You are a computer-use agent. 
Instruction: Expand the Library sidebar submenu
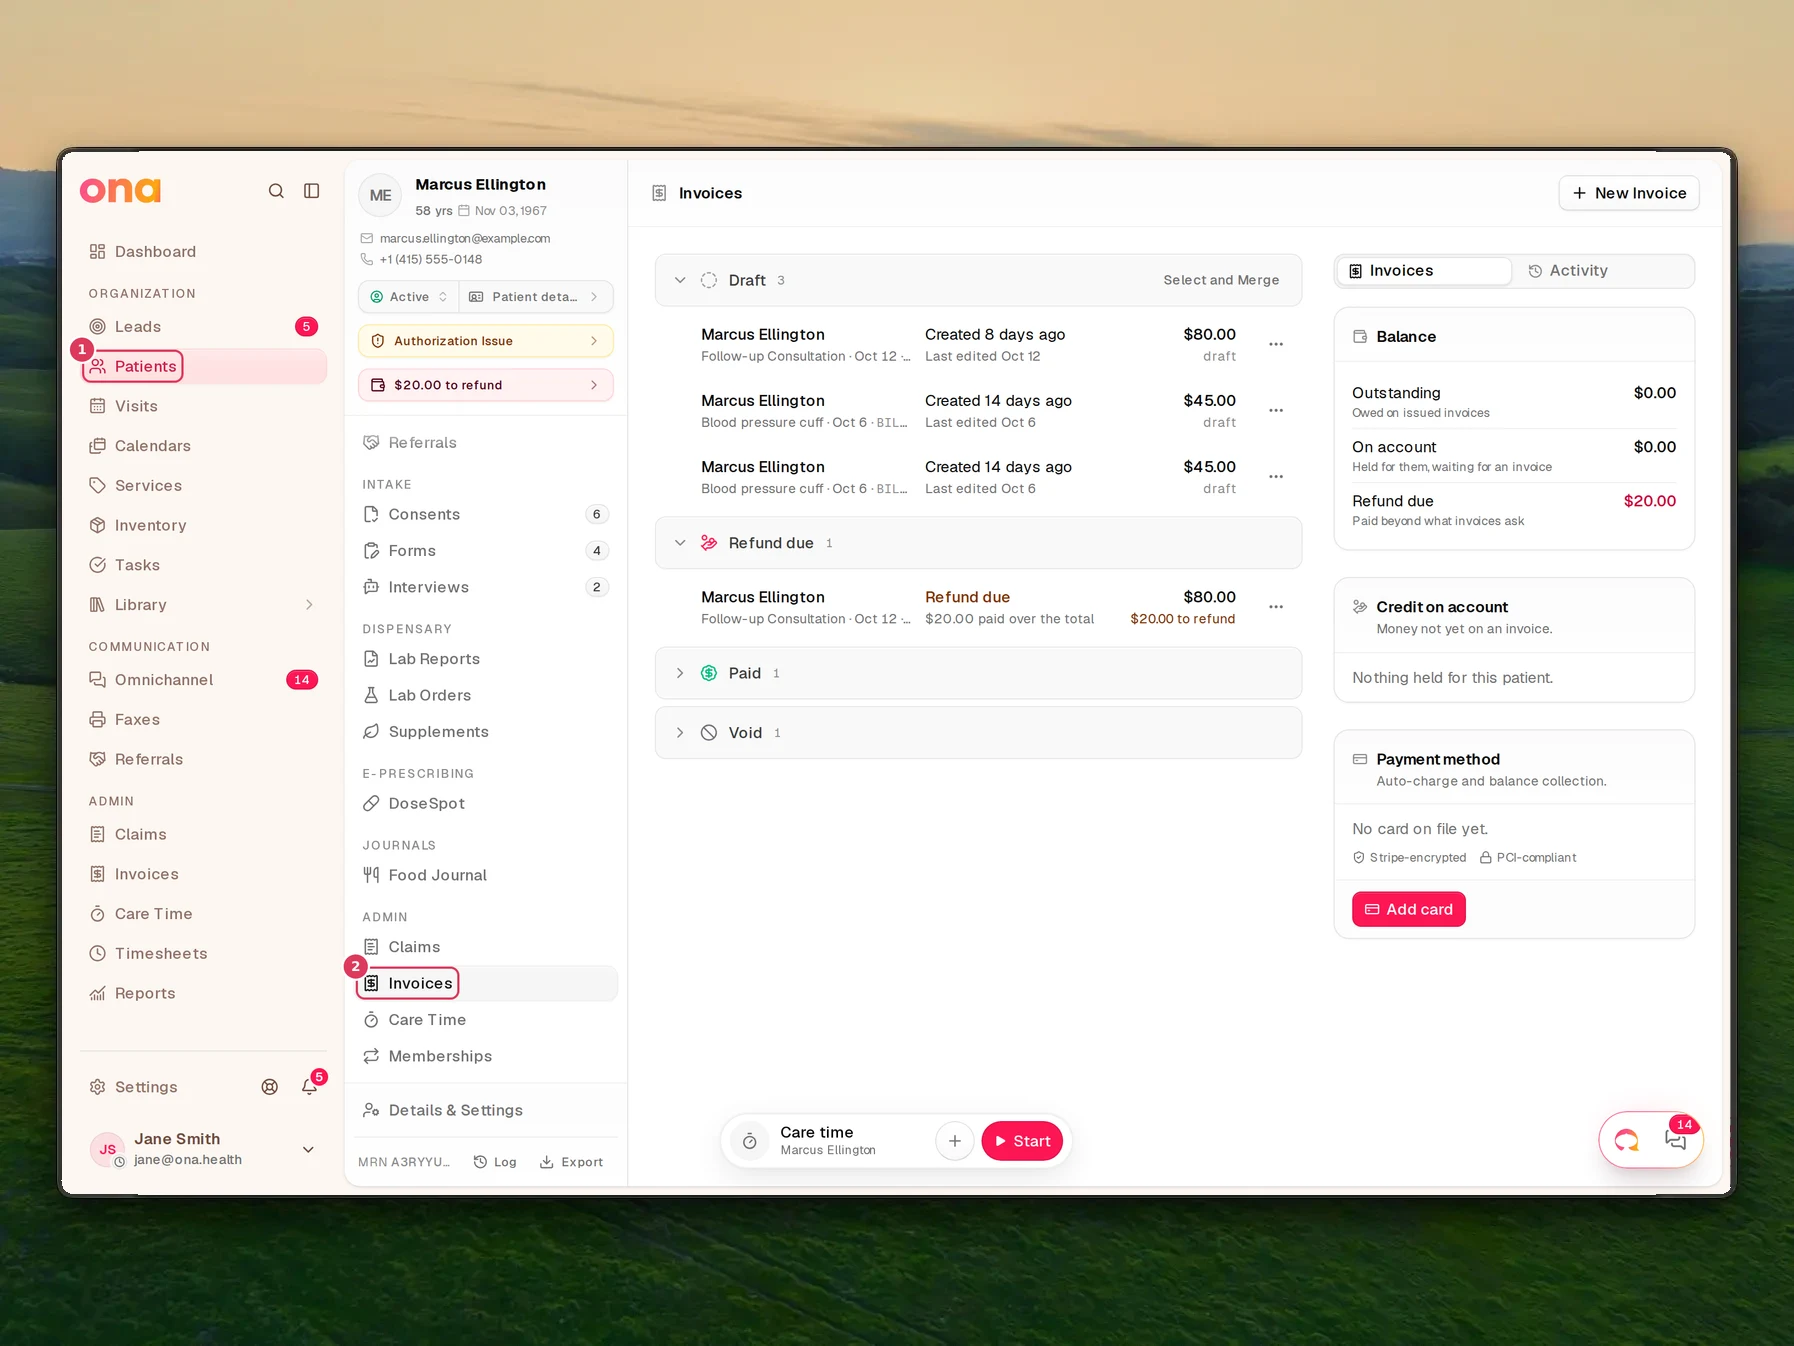click(309, 605)
